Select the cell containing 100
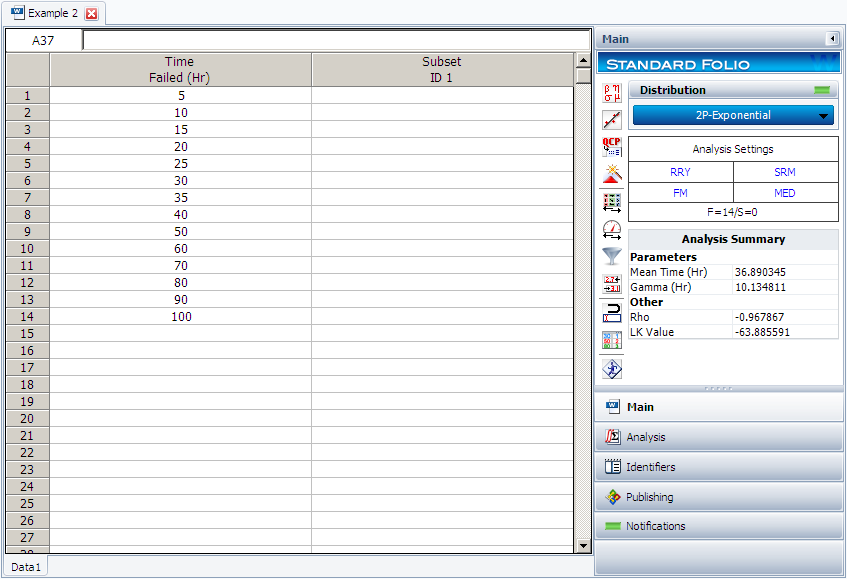This screenshot has width=847, height=579. point(180,317)
